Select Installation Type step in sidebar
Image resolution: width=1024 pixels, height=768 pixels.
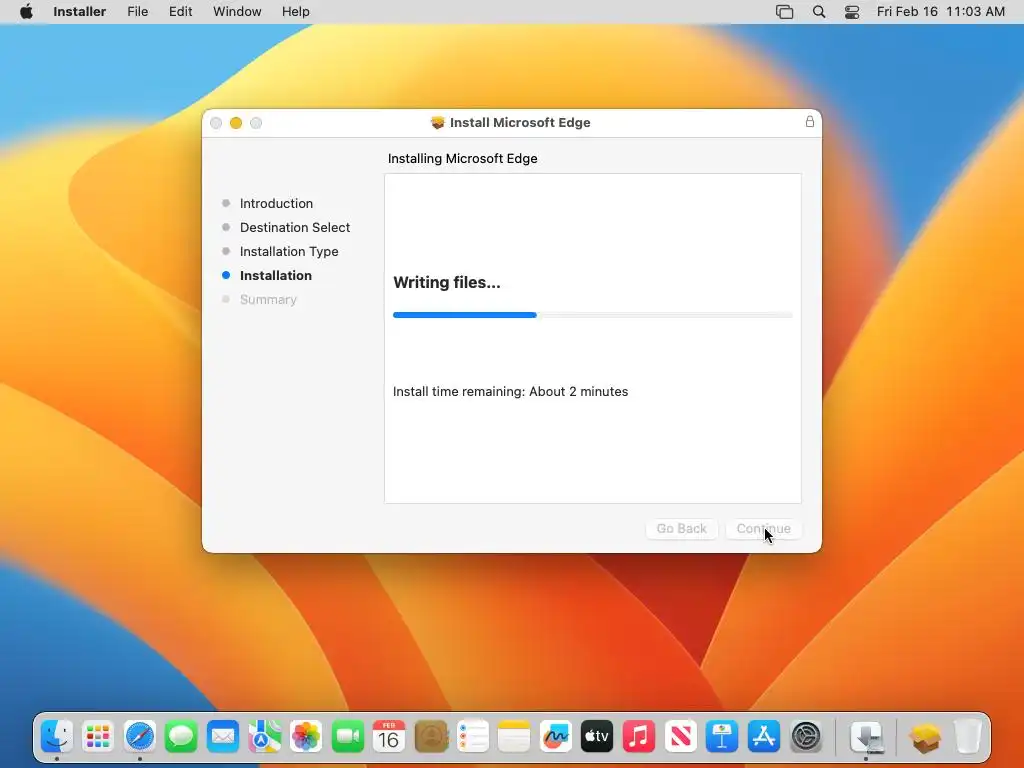click(289, 251)
